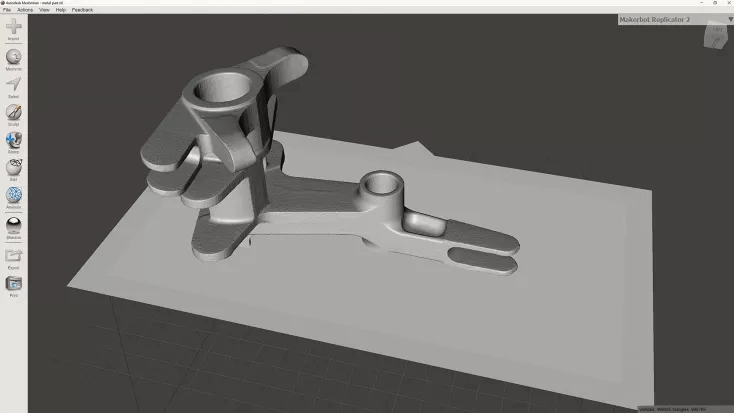734x413 pixels.
Task: Open the Meshmix parts library
Action: (x=14, y=57)
